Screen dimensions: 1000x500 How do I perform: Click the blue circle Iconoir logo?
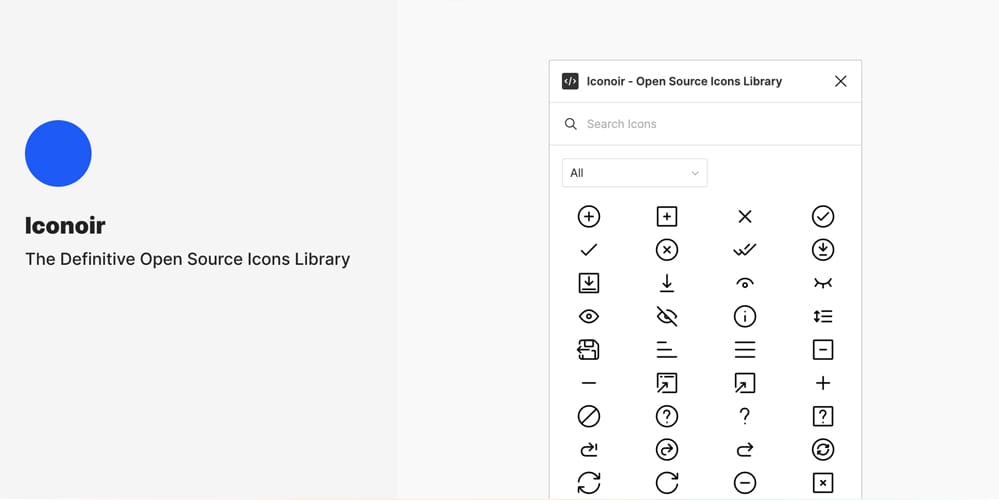tap(58, 153)
